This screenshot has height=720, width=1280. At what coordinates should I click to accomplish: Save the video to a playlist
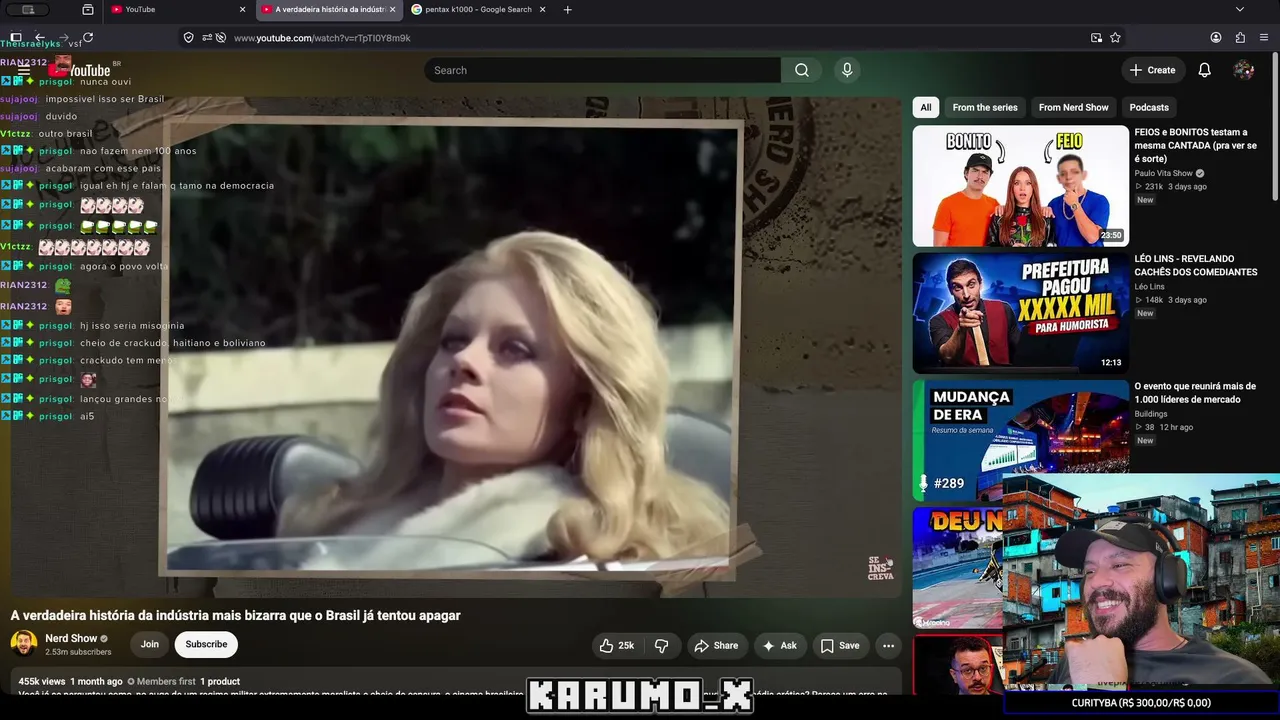pos(840,646)
